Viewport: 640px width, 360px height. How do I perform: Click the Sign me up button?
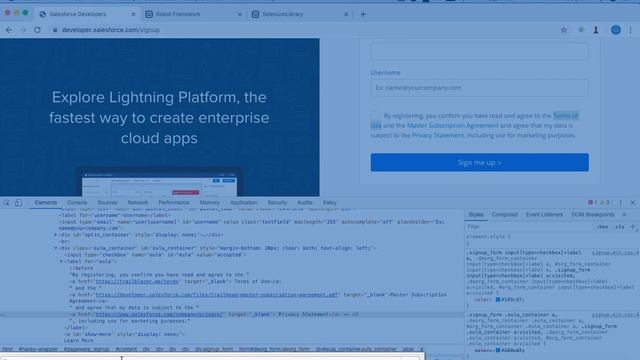[480, 162]
